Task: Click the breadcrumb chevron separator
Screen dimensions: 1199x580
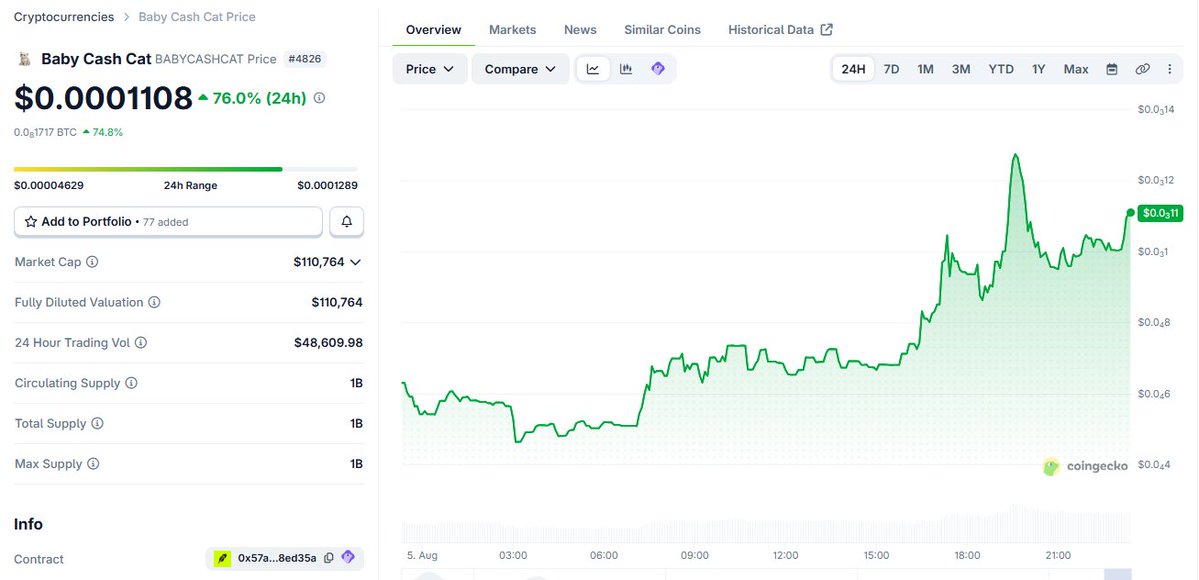Action: point(126,17)
